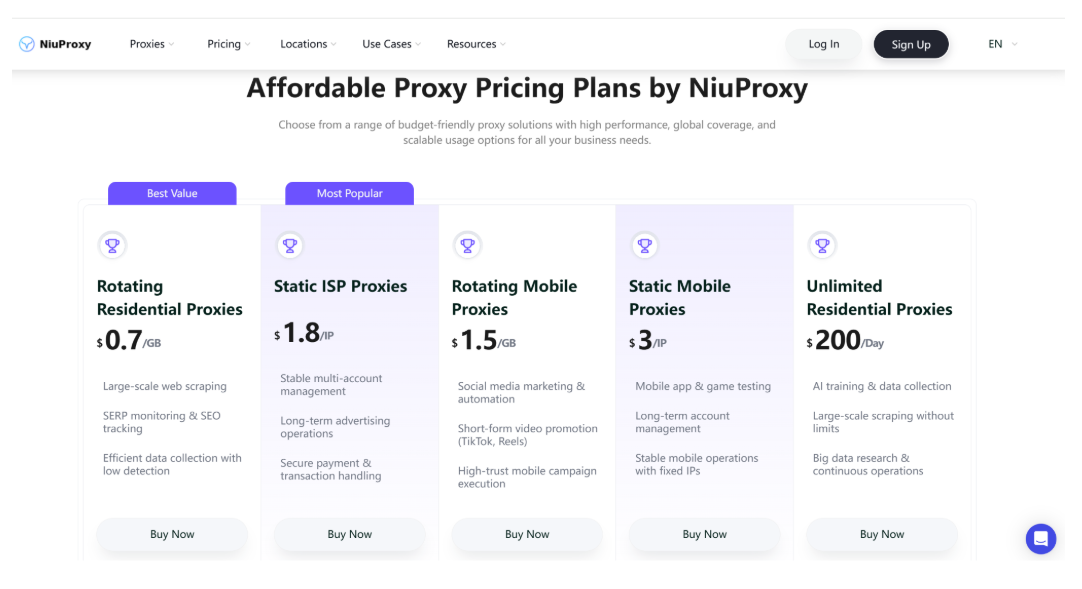The image size is (1082, 589).
Task: Click the NiuProxy logo icon
Action: tap(27, 44)
